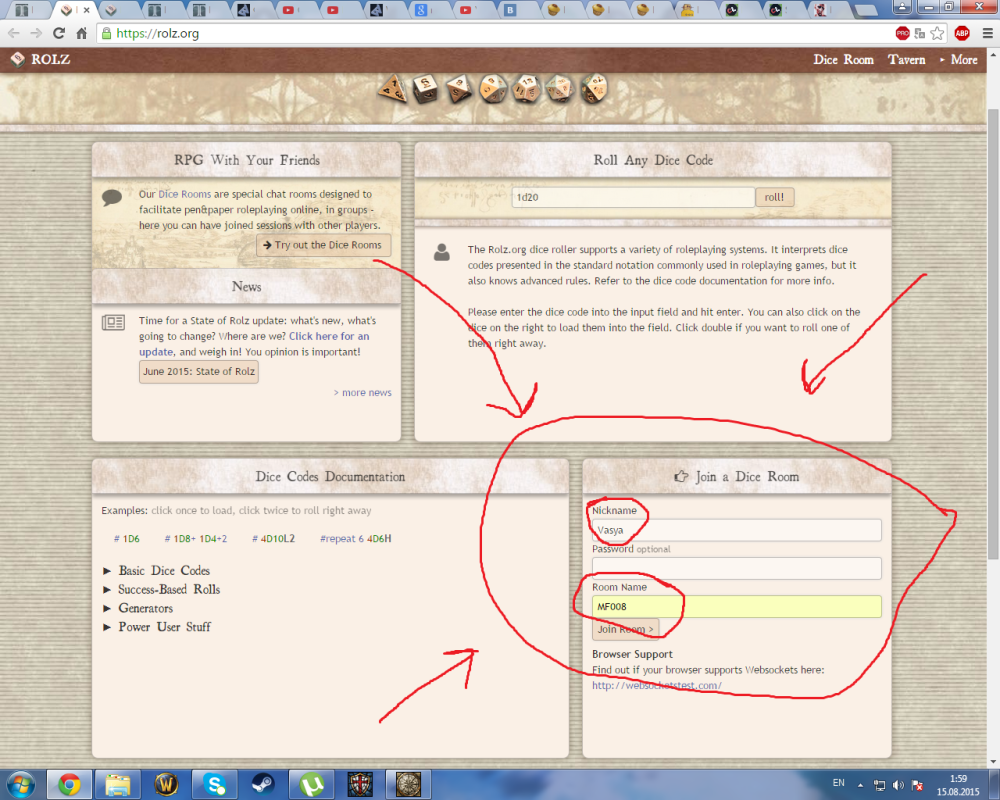Load the # 1D6 example code
This screenshot has height=800, width=1000.
126,538
